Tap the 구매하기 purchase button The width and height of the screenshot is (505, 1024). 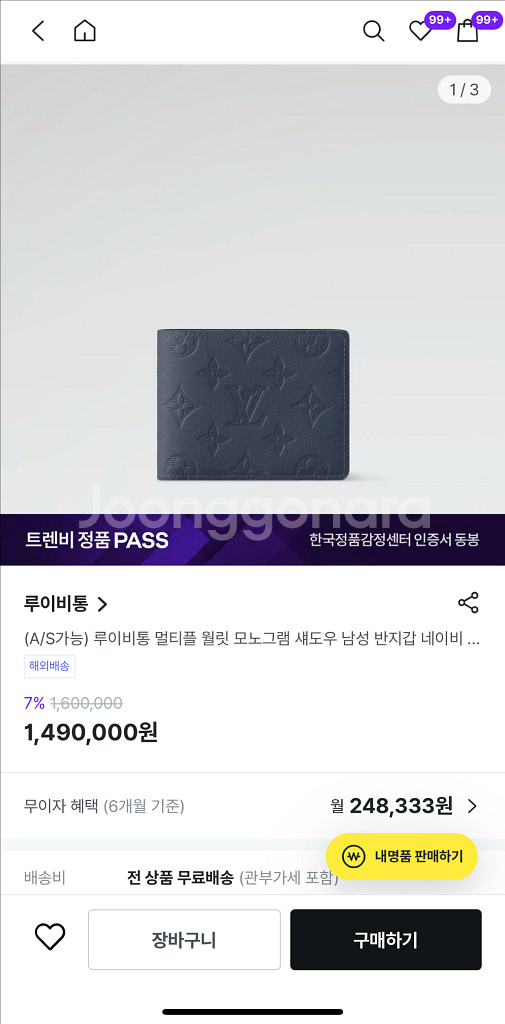tap(386, 940)
